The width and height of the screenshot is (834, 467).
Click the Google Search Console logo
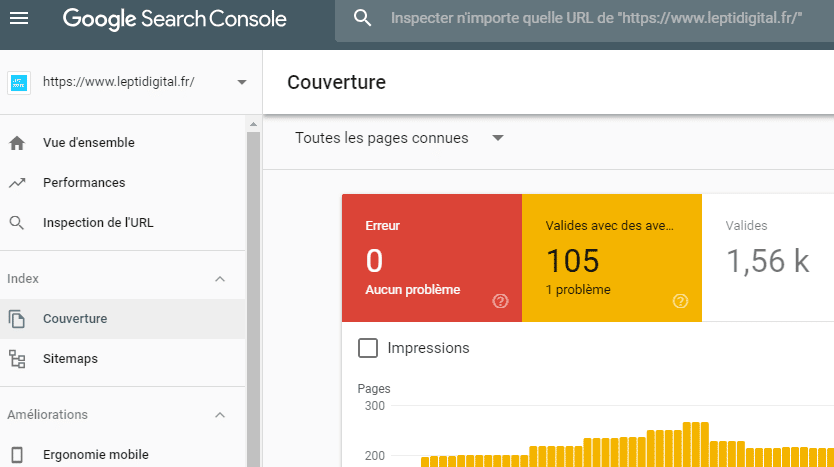click(x=174, y=19)
